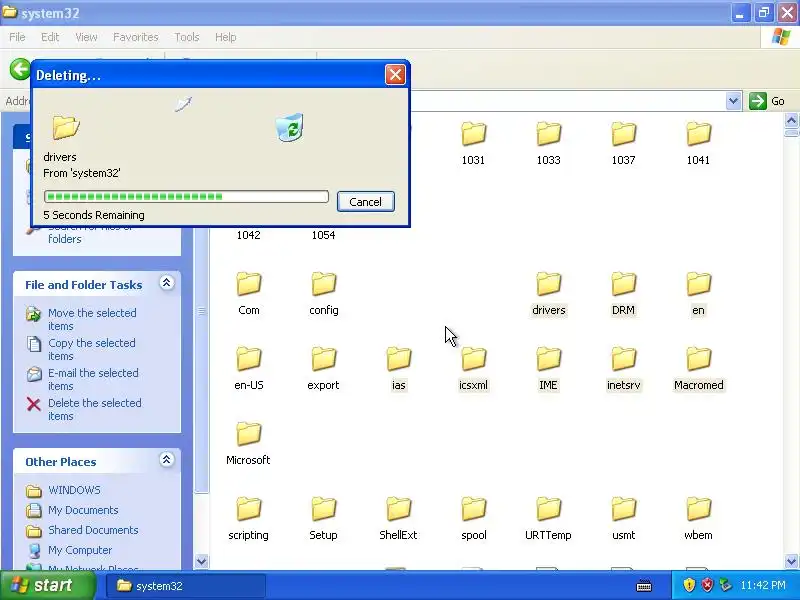
Task: Click the red shield tray icon
Action: point(707,585)
